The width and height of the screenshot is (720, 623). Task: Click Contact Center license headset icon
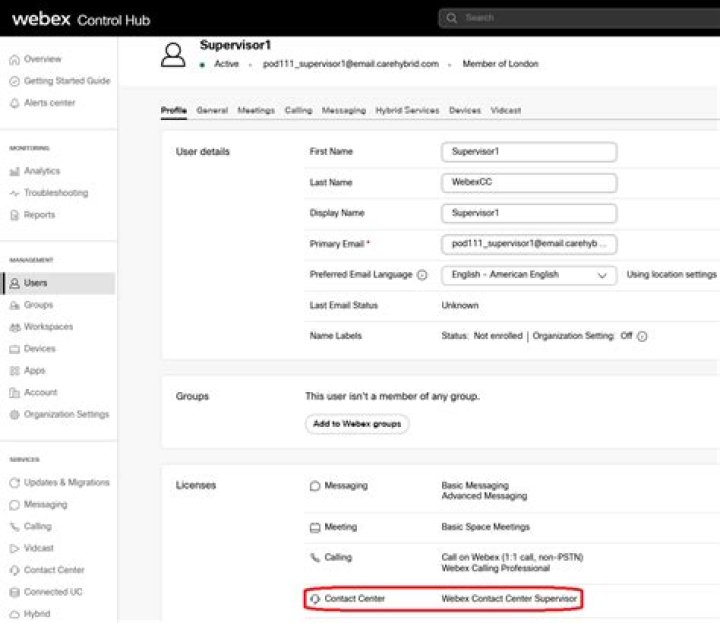315,599
